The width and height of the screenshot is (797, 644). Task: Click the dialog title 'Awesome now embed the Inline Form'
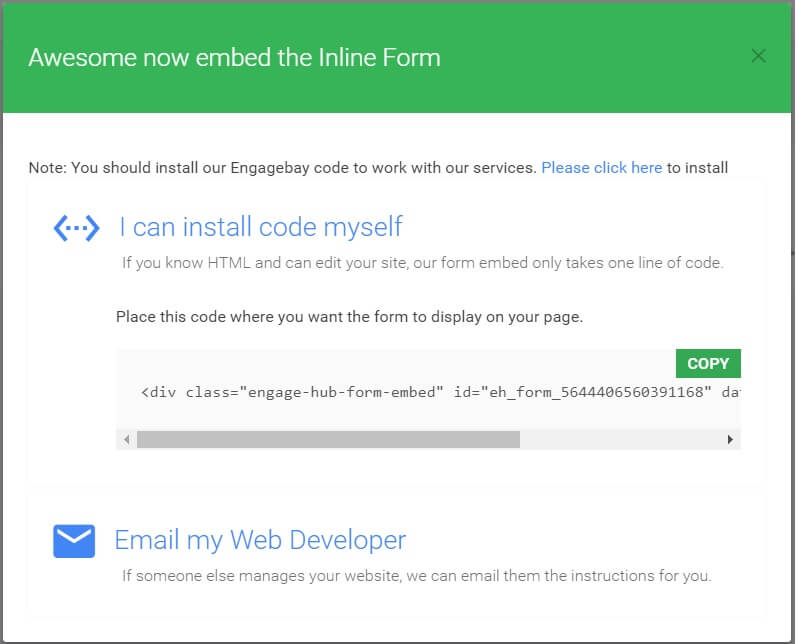[234, 57]
